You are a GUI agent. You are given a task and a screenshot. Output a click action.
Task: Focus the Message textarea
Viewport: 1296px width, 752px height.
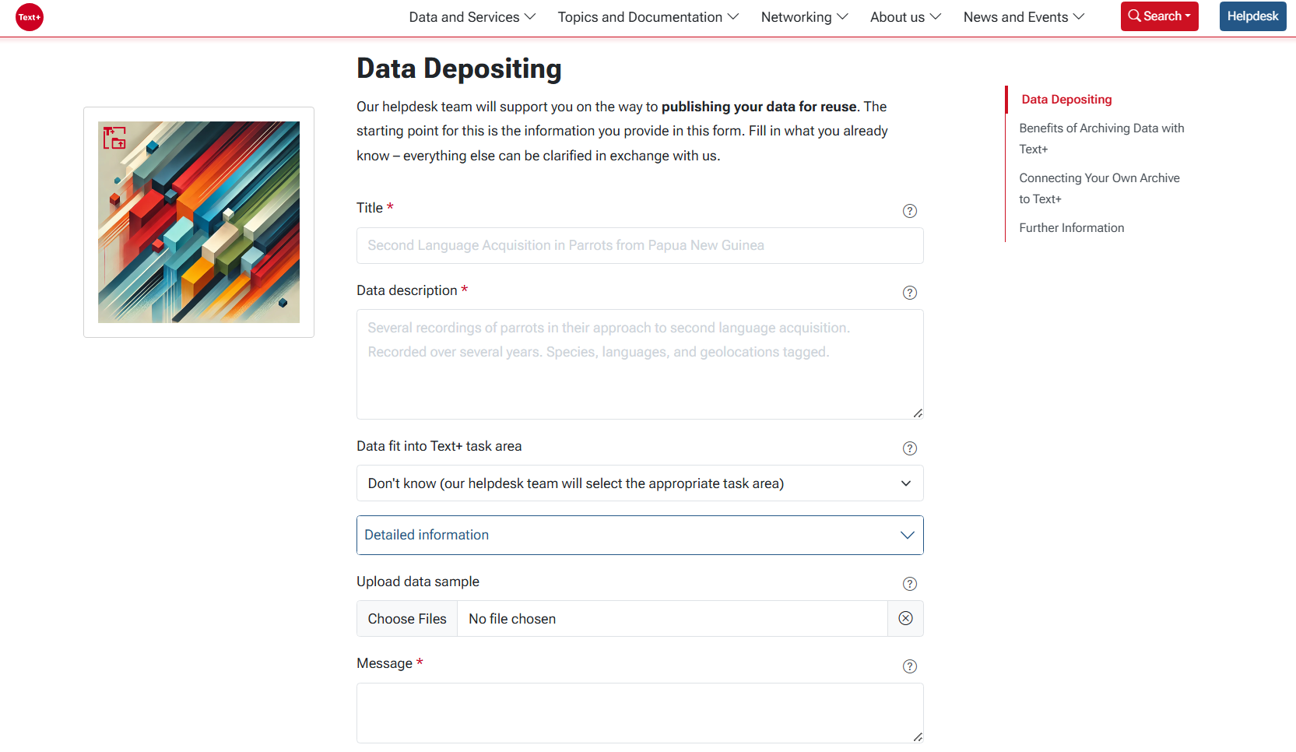(x=640, y=713)
